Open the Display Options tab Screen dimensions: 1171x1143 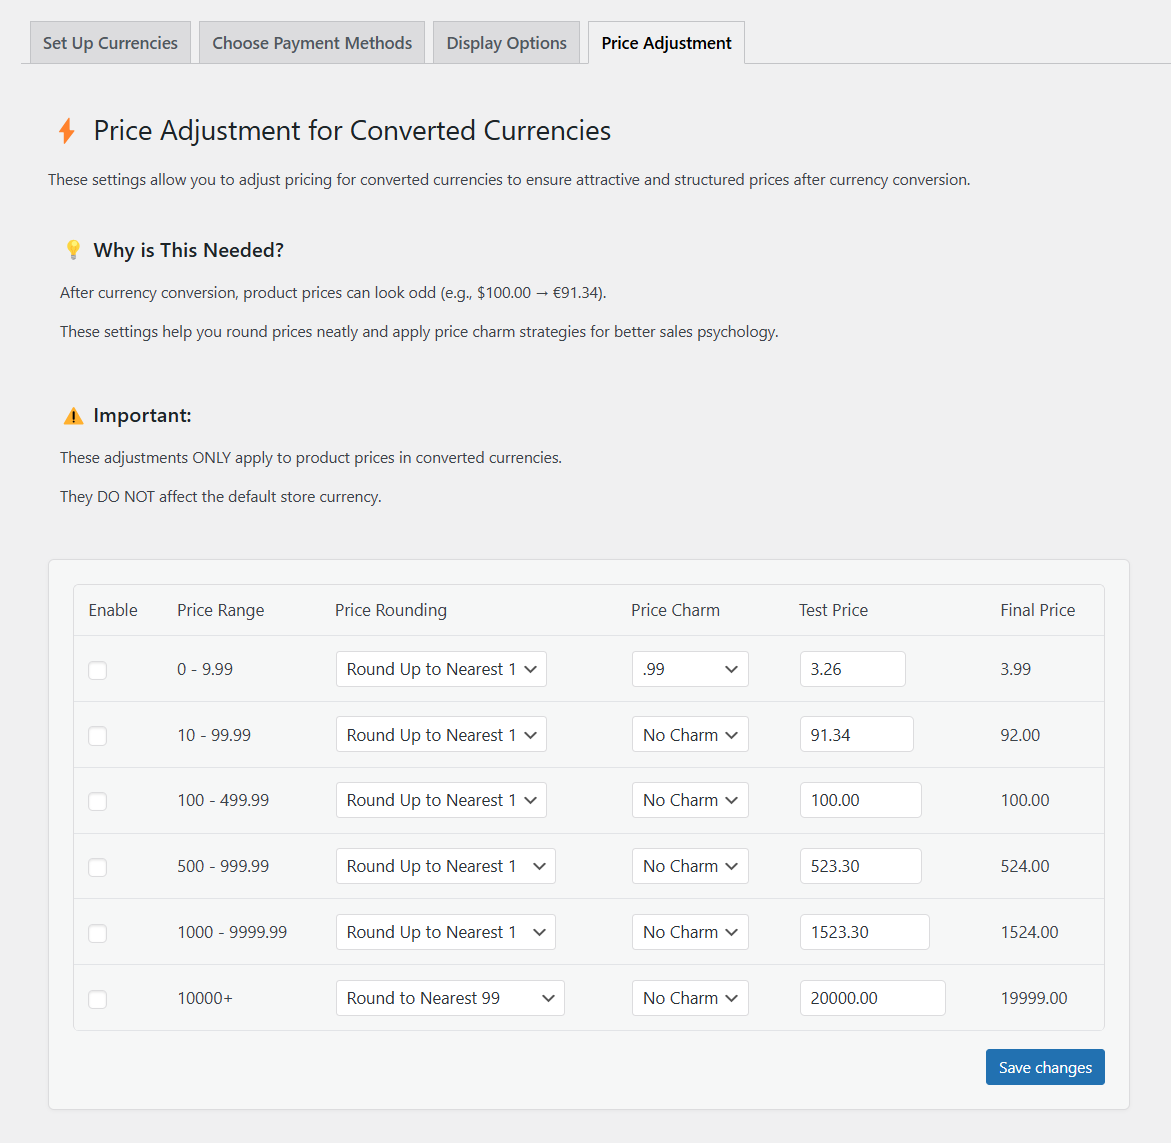coord(506,42)
